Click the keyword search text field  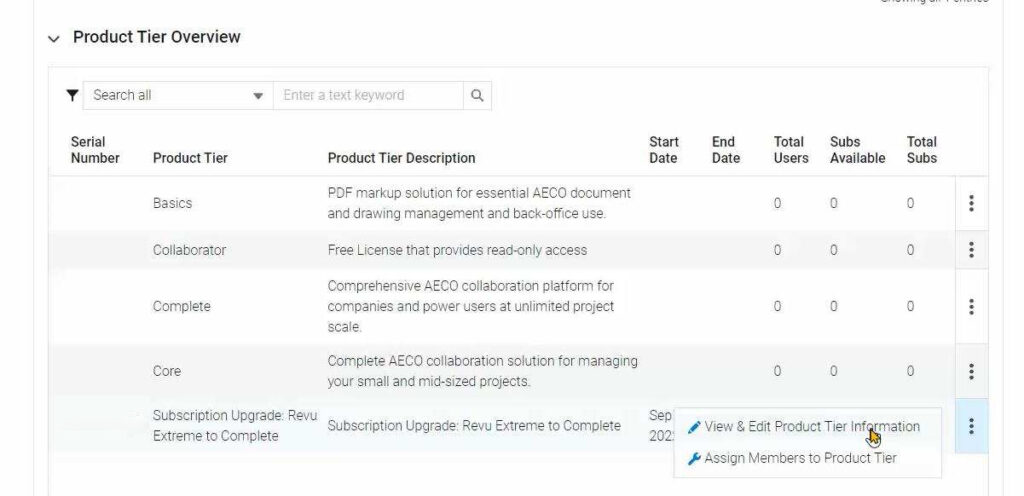point(367,95)
